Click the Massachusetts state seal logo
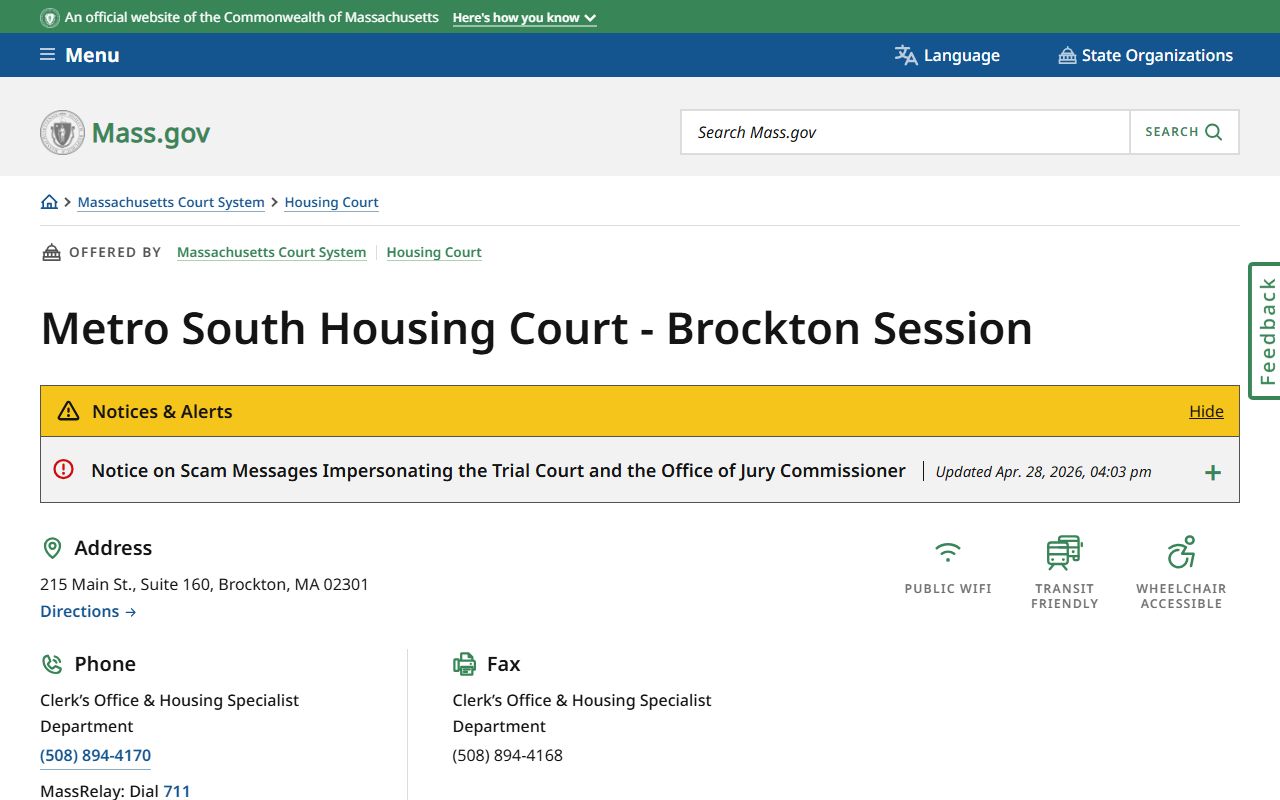The width and height of the screenshot is (1280, 800). (x=62, y=132)
